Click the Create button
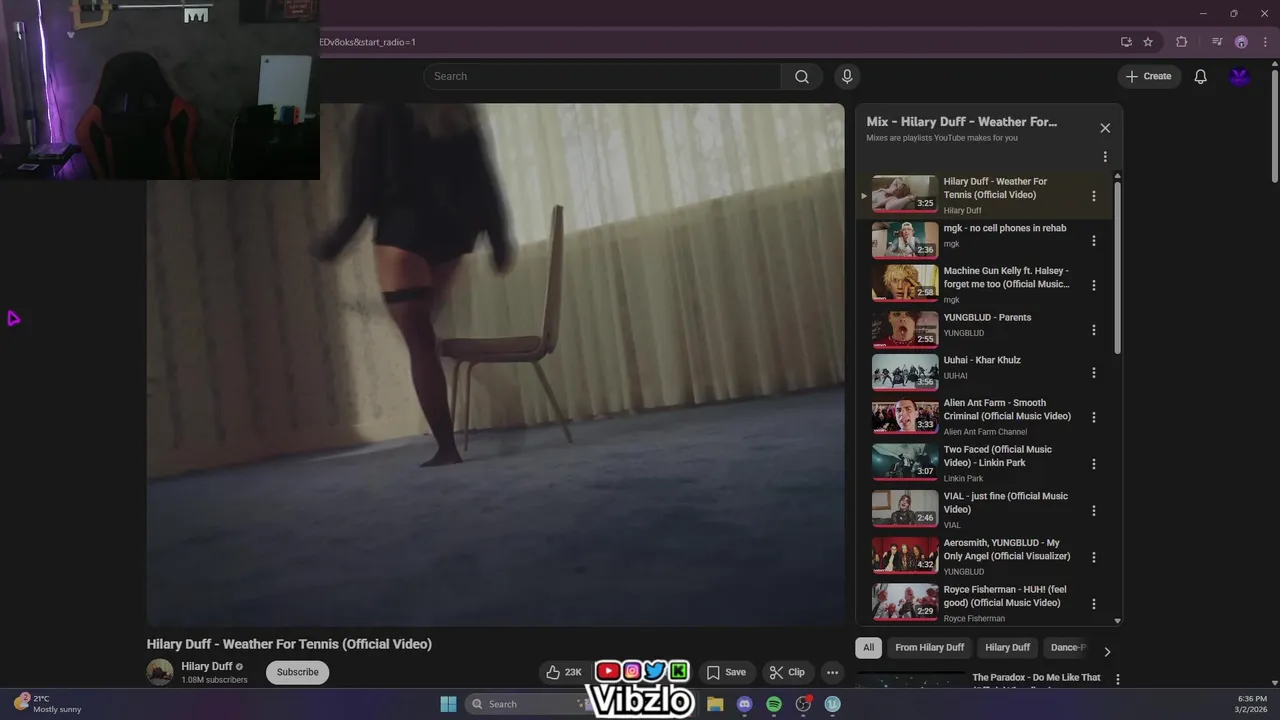This screenshot has width=1280, height=720. click(x=1149, y=77)
